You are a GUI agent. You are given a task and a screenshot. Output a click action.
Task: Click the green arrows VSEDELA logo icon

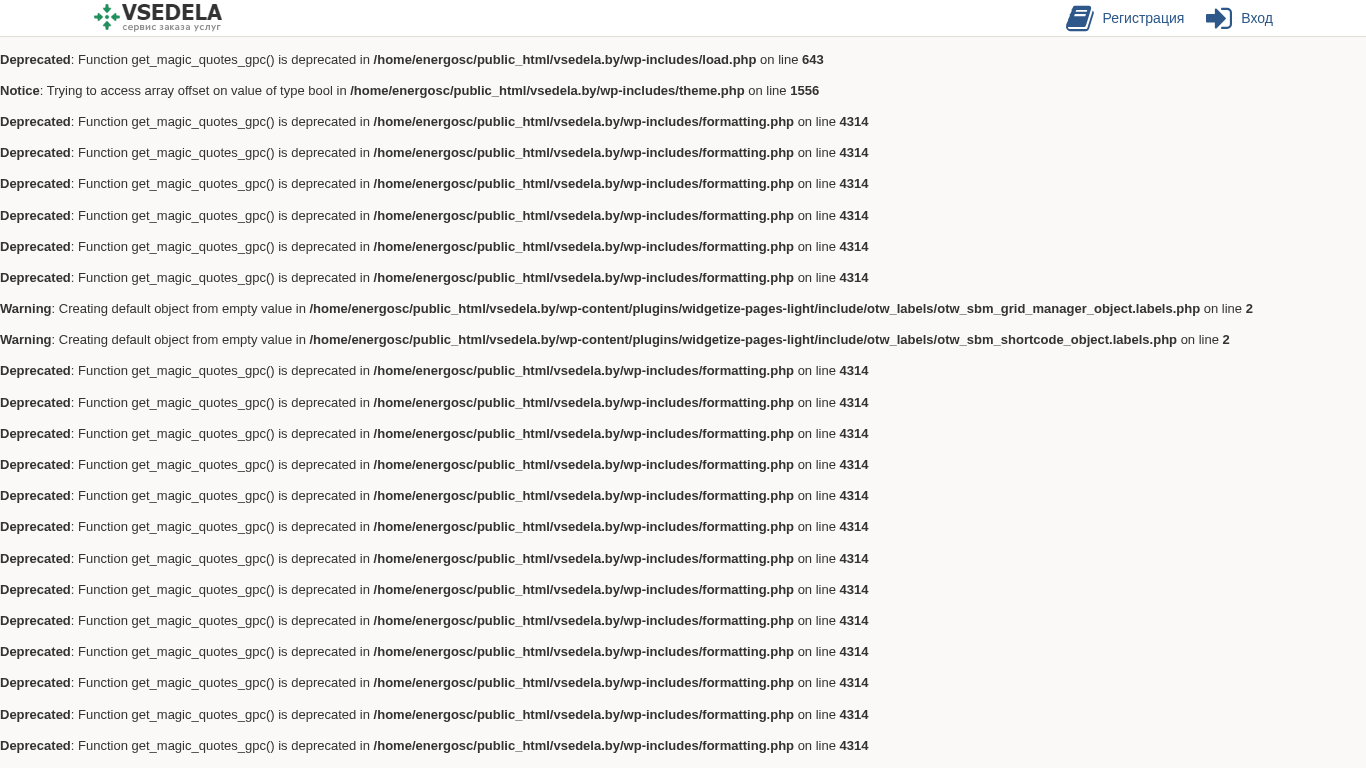(x=106, y=17)
